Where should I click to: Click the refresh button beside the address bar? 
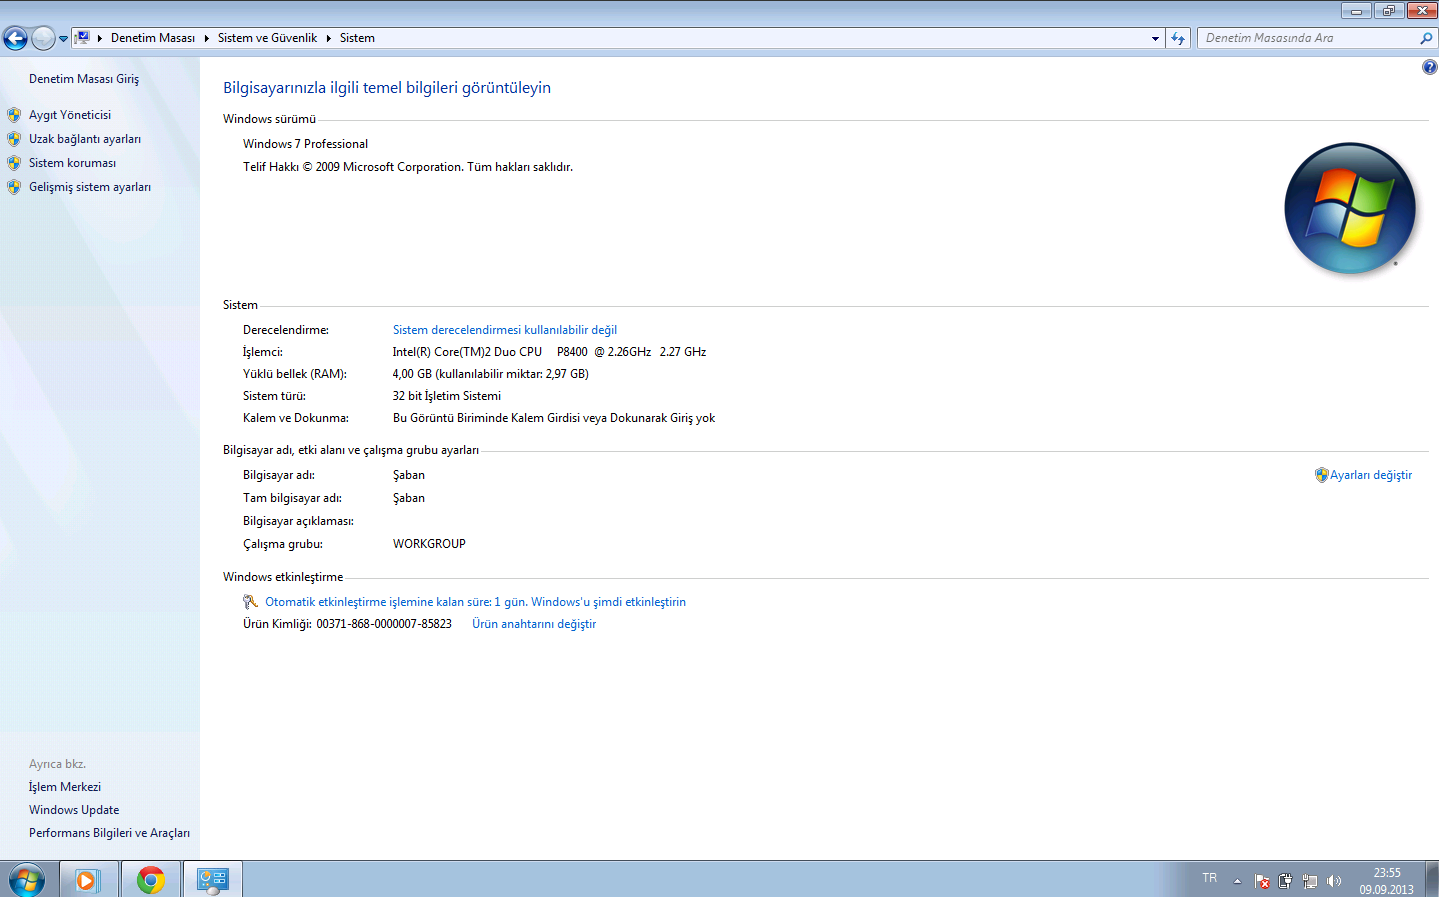coord(1178,38)
